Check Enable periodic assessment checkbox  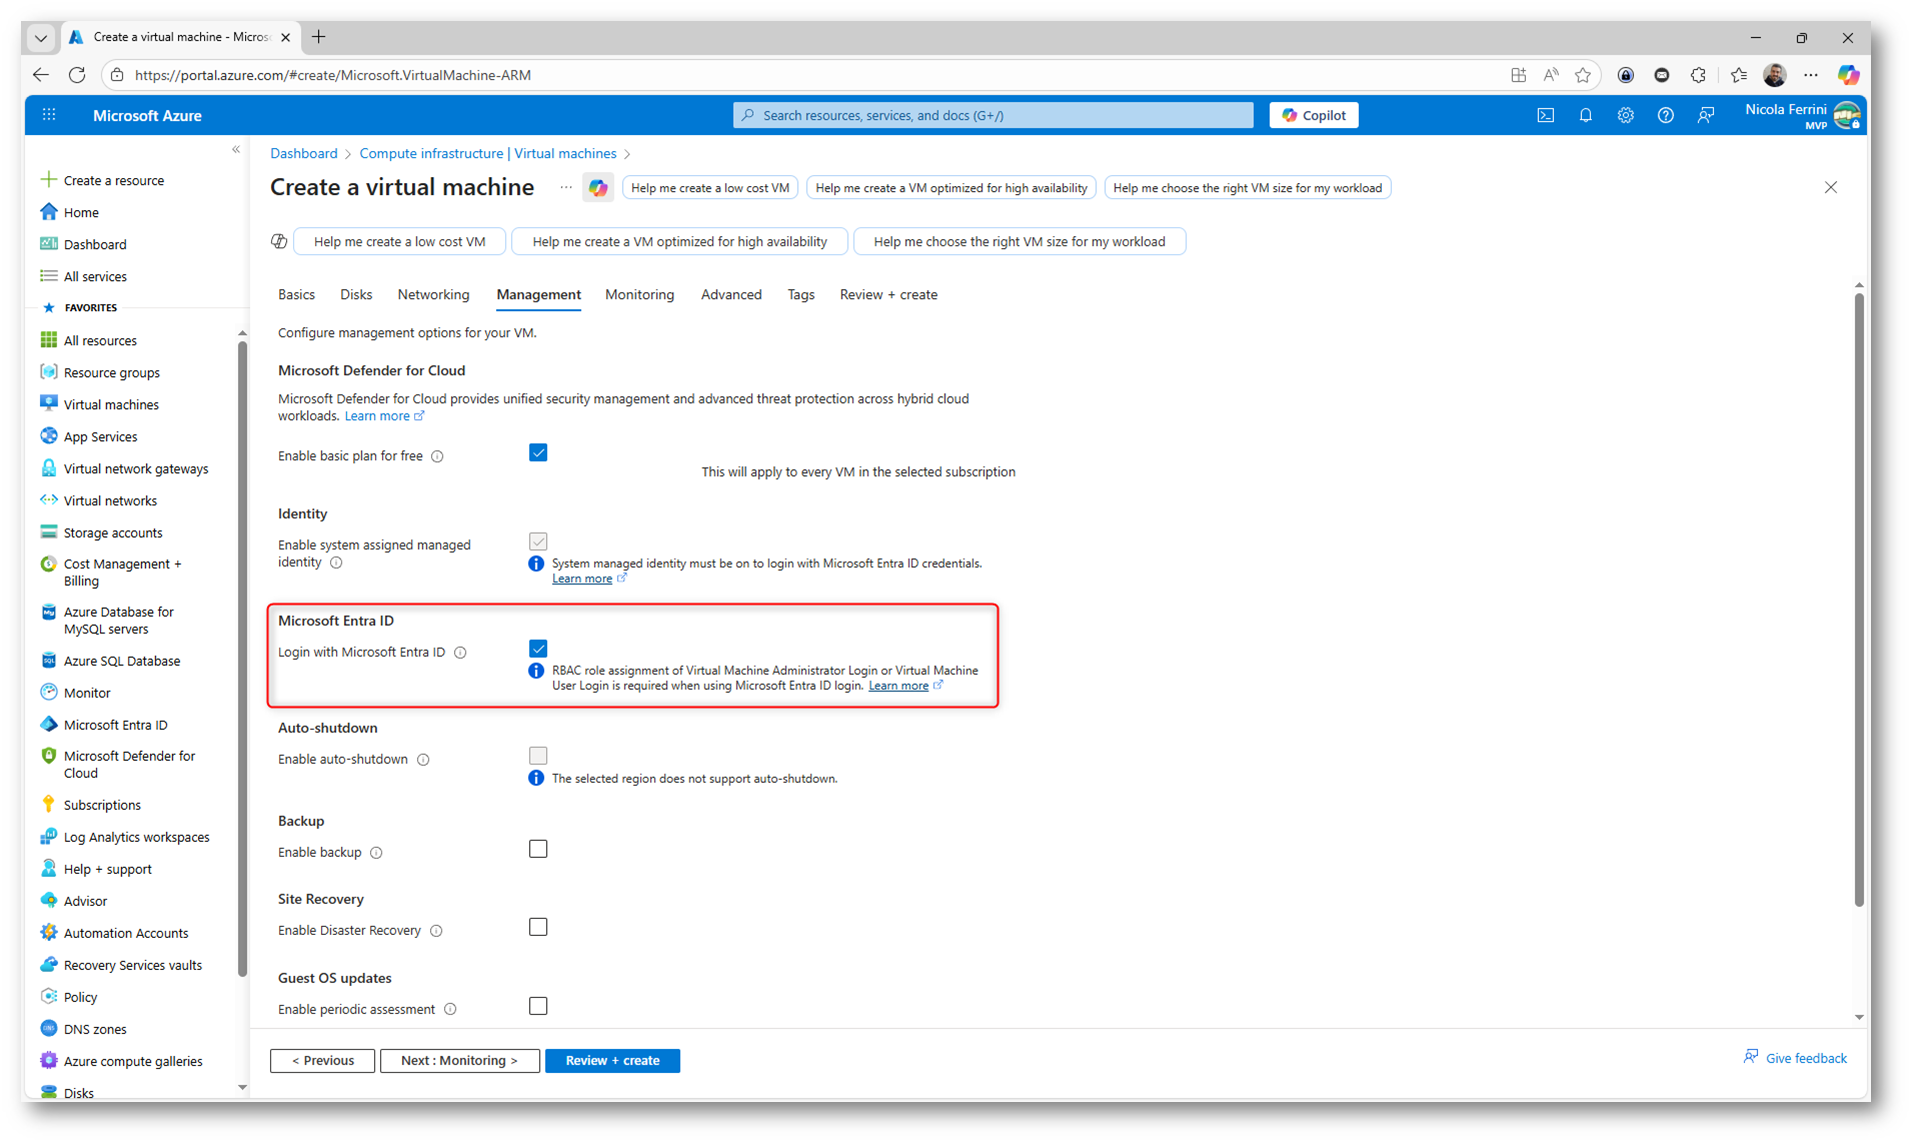point(538,1006)
